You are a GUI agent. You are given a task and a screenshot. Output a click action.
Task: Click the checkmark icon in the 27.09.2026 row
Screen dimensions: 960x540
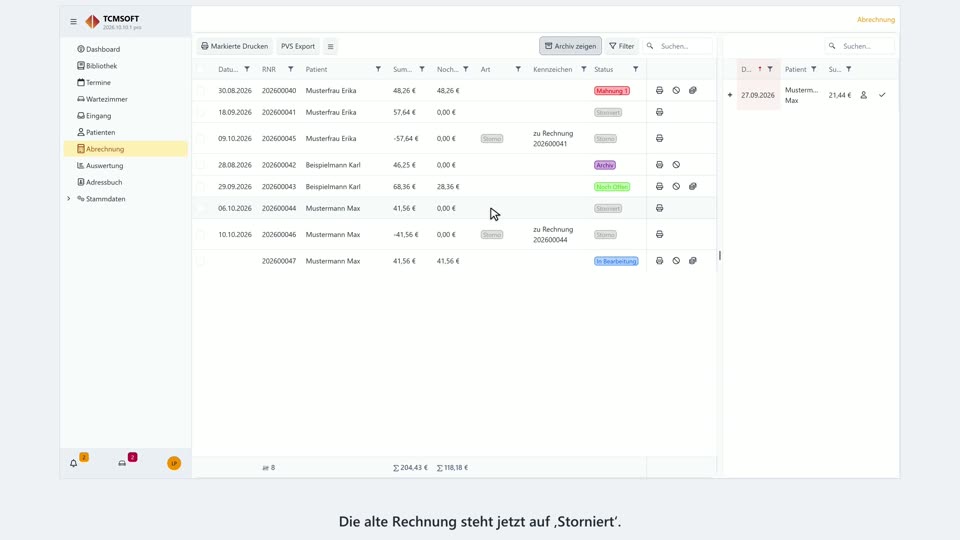coord(882,95)
